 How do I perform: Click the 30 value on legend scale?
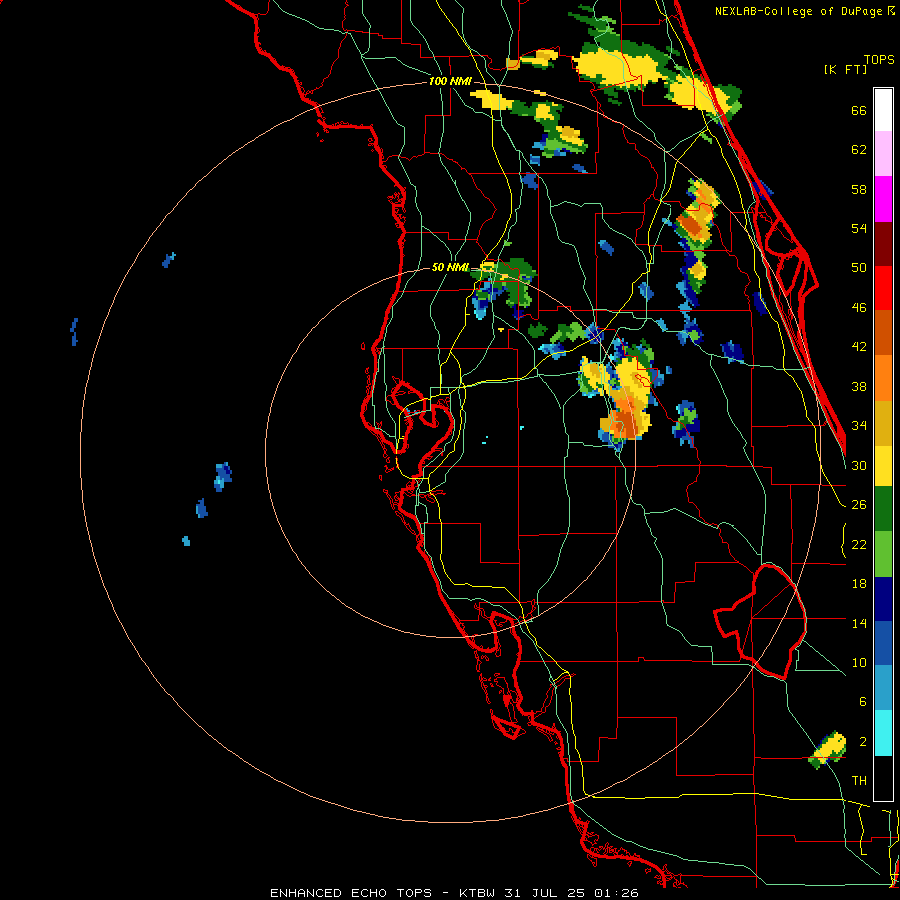859,465
